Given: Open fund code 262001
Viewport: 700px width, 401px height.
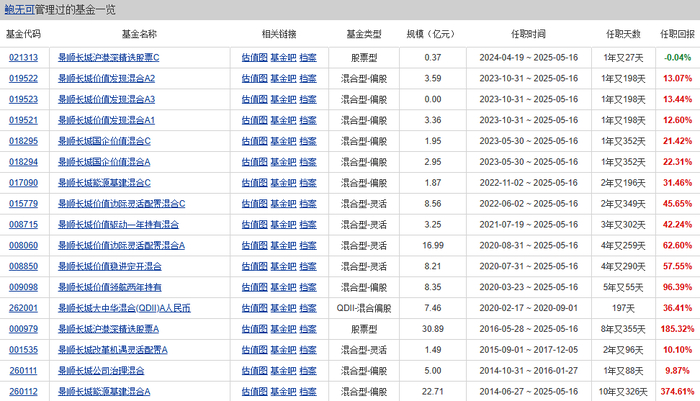Looking at the screenshot, I should coord(24,308).
